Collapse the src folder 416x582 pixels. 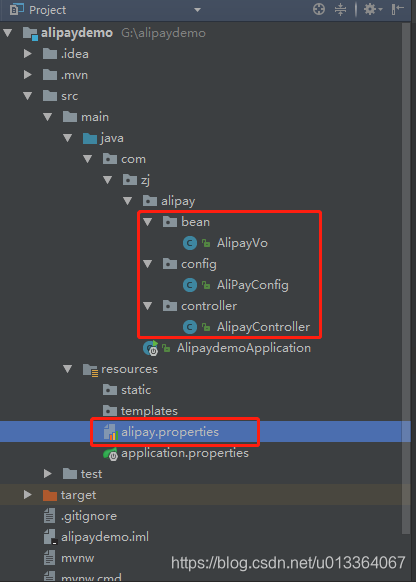tap(28, 96)
